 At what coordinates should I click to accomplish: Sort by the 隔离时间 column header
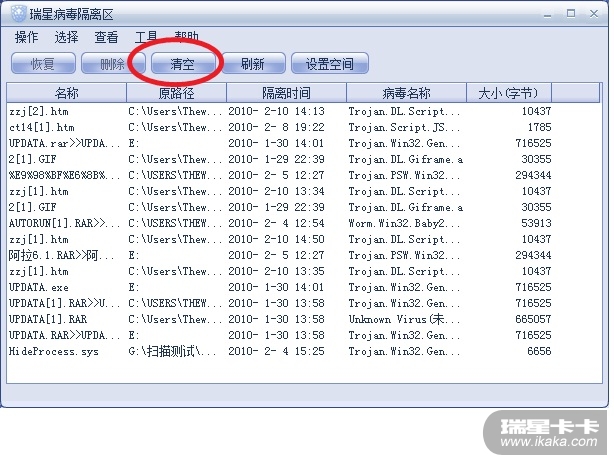coord(286,93)
